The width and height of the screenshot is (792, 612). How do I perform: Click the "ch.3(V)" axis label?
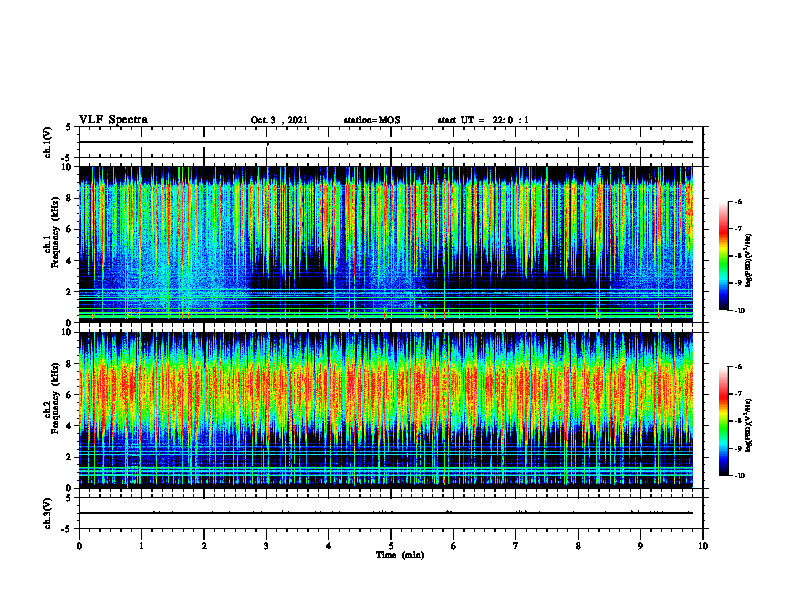coord(48,514)
